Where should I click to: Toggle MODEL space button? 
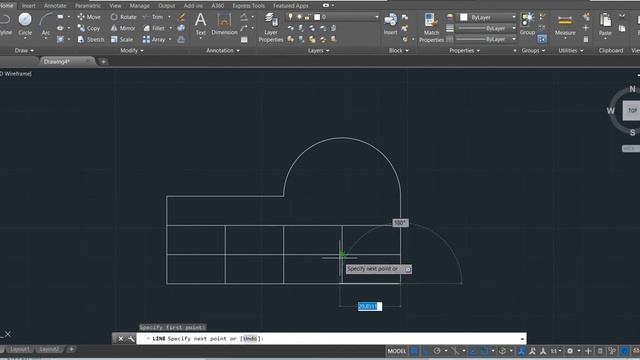[x=397, y=351]
